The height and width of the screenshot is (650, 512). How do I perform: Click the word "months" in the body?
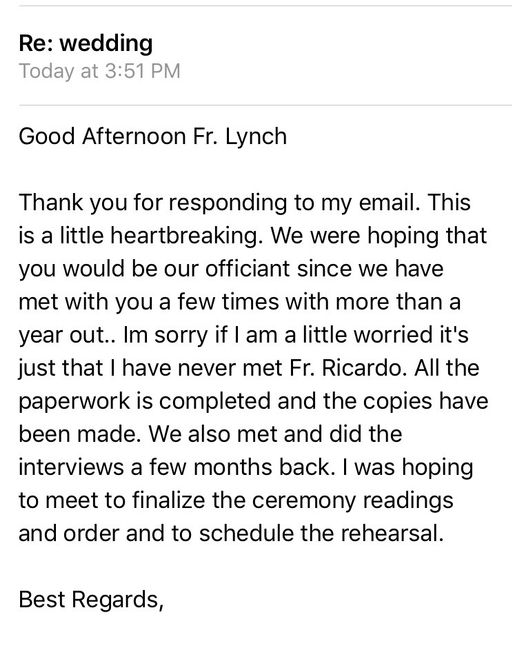coord(232,467)
